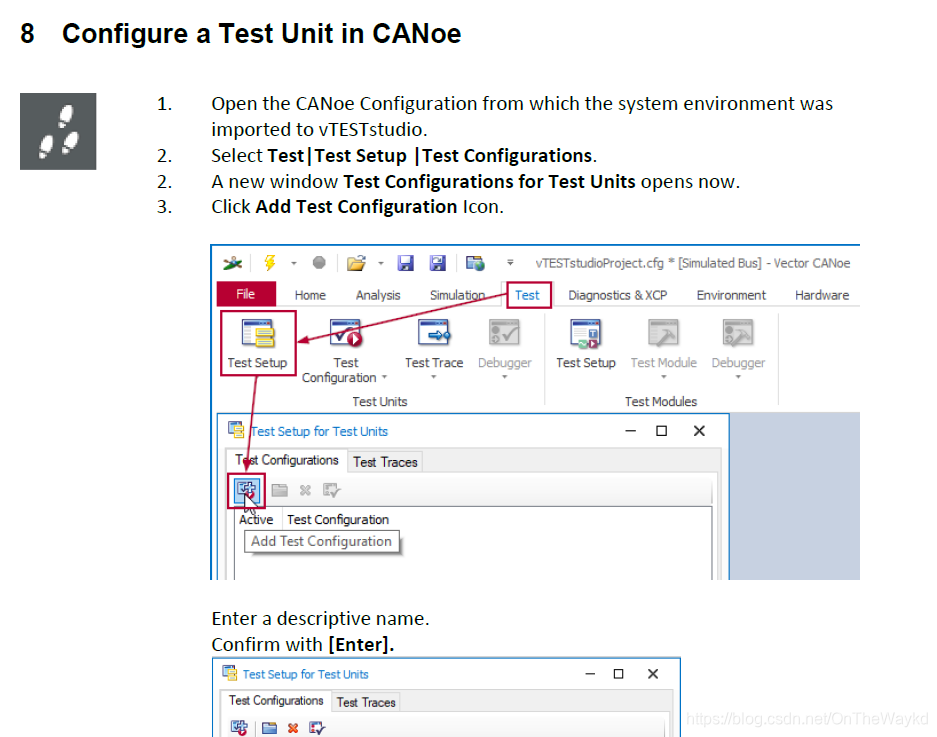This screenshot has width=937, height=737.
Task: Select Test Configurations tab in lower window
Action: click(x=276, y=701)
